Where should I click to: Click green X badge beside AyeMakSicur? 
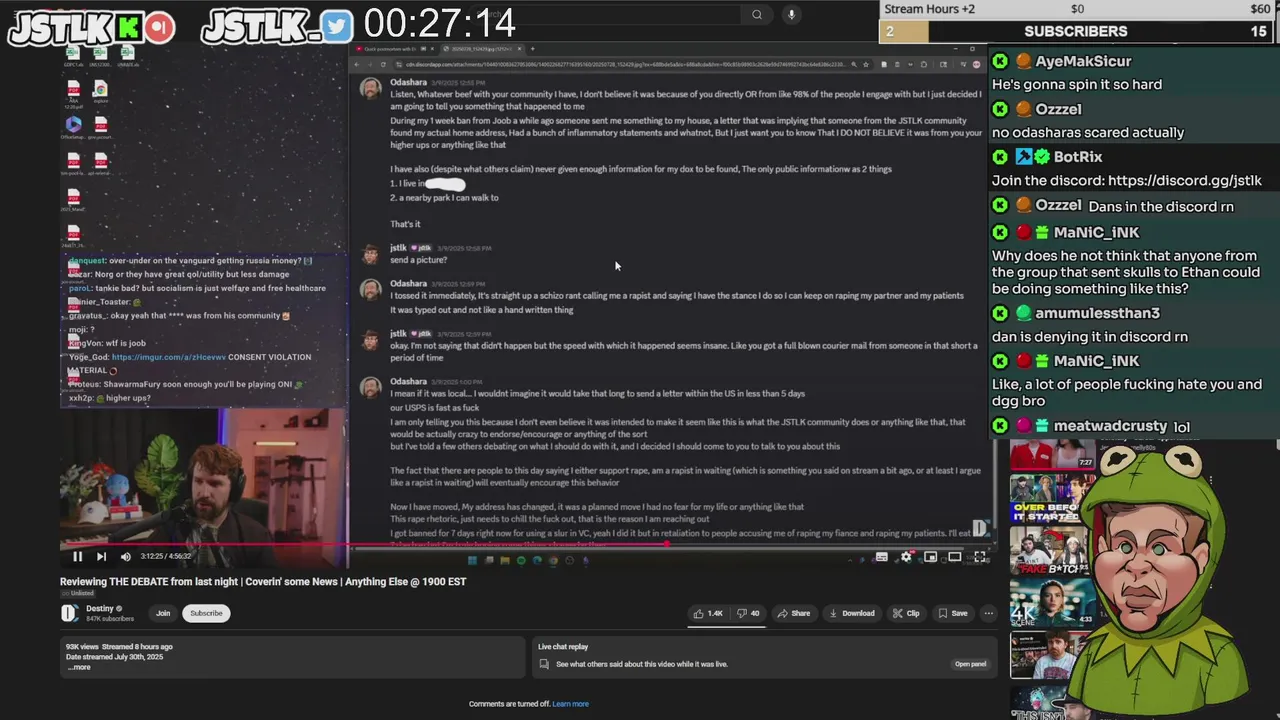tap(1000, 61)
